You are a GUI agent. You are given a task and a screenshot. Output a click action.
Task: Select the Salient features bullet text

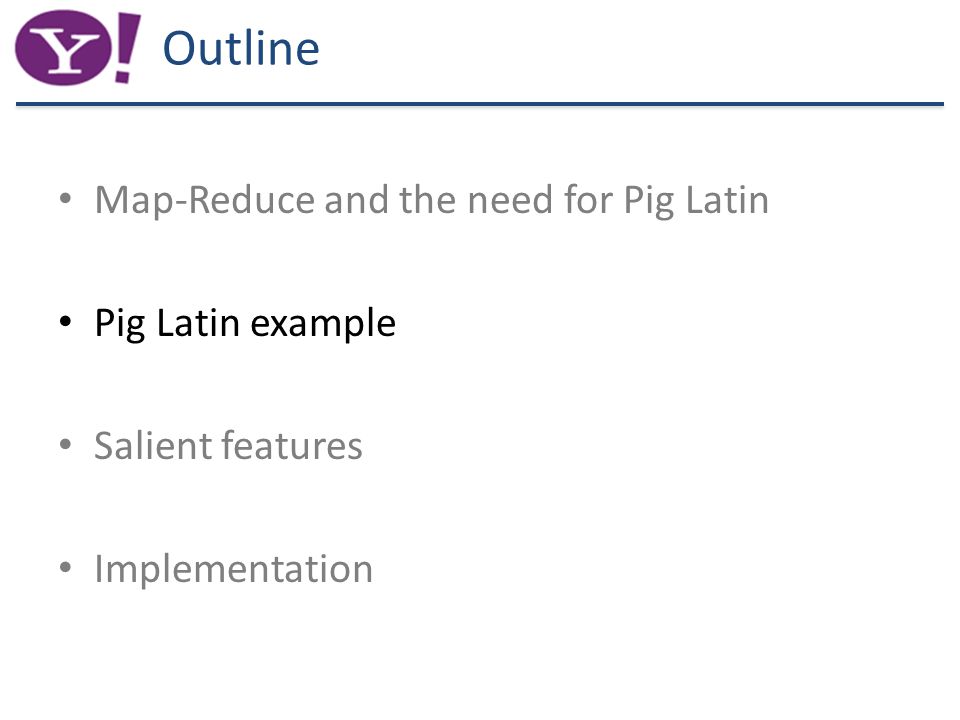click(x=228, y=445)
